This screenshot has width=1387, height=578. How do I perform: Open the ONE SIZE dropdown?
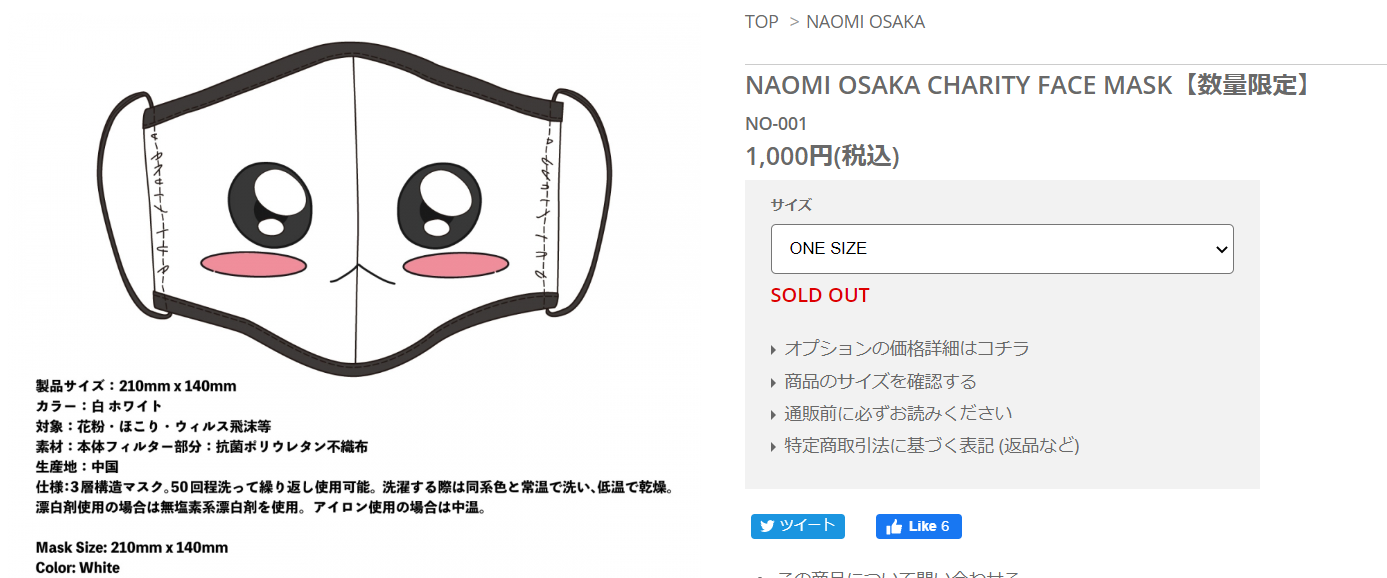point(1000,249)
